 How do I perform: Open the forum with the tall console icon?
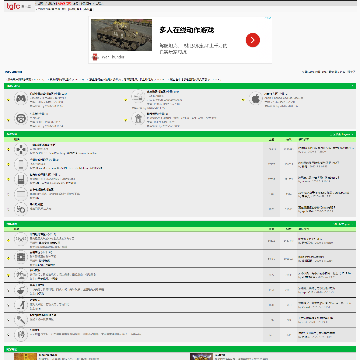(x=21, y=179)
